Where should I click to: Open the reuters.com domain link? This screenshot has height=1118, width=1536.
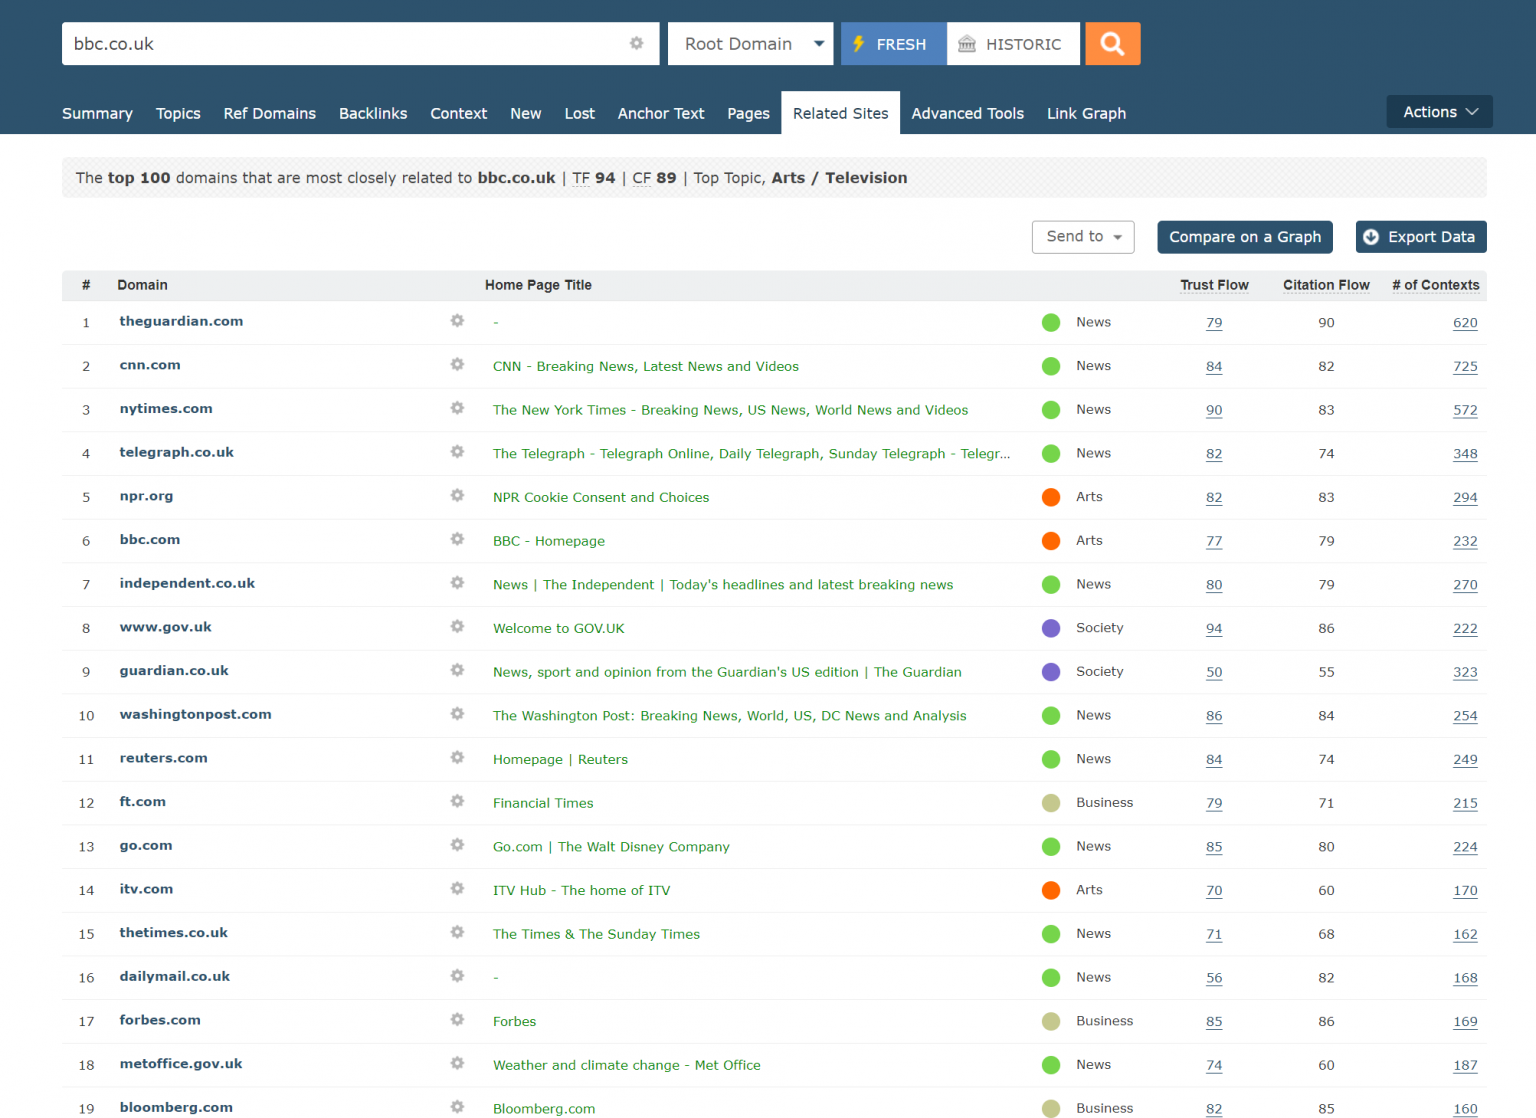point(163,758)
